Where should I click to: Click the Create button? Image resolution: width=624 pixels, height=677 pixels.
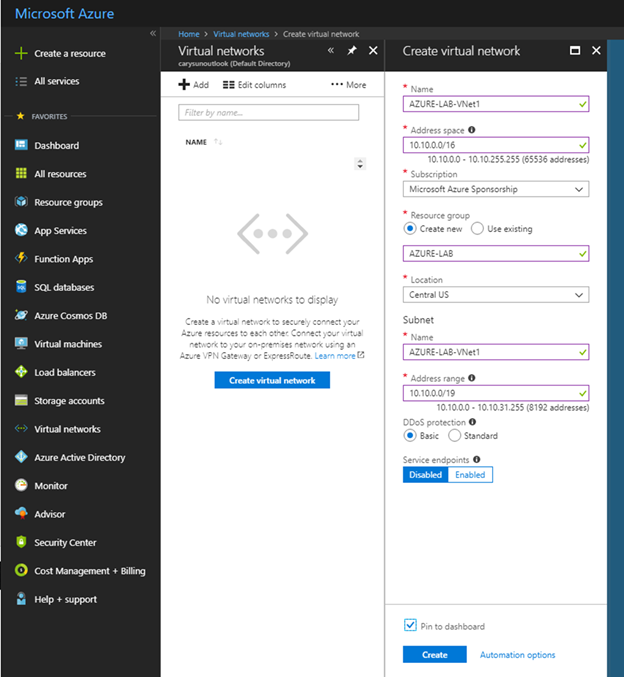(x=434, y=655)
